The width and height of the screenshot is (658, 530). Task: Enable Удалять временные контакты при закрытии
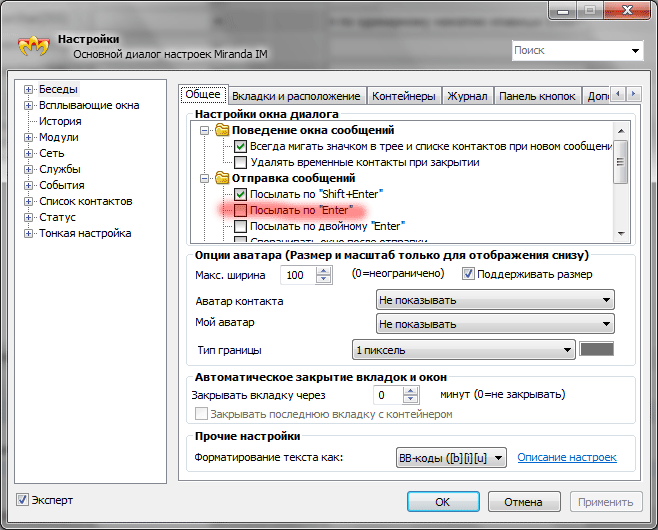tap(240, 162)
